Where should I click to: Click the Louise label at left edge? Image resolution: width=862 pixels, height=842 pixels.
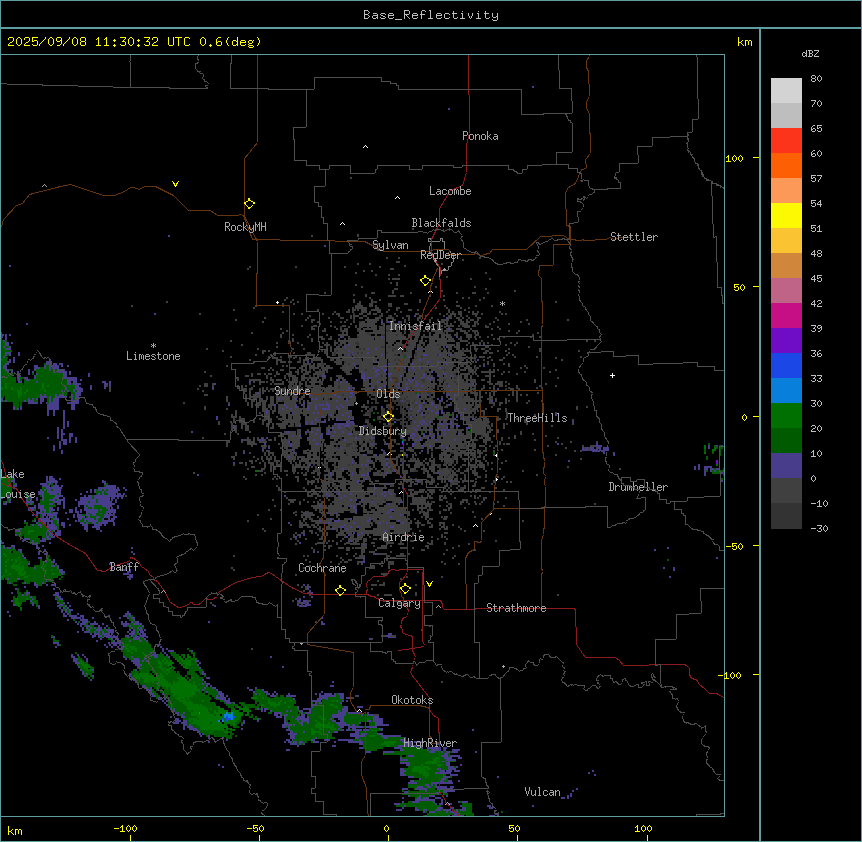18,494
